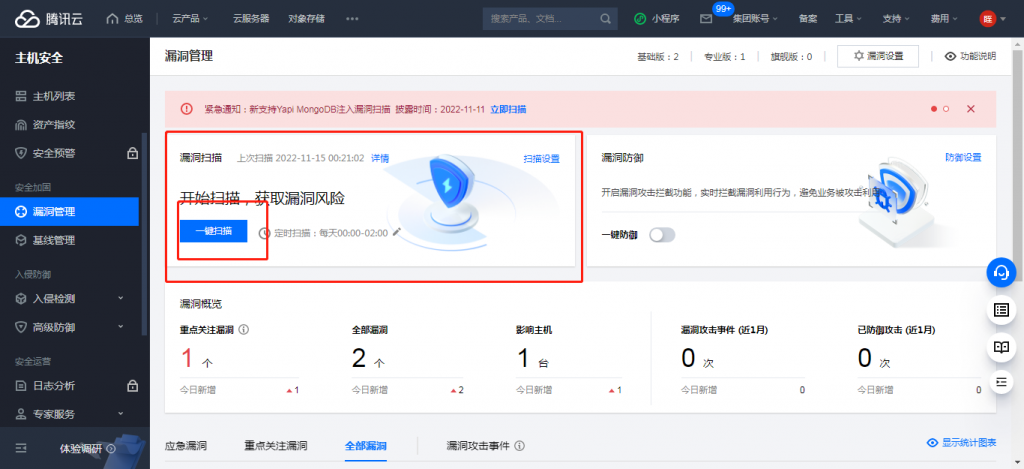Image resolution: width=1024 pixels, height=469 pixels.
Task: Switch to the 重点关注漏洞 tab
Action: point(276,446)
